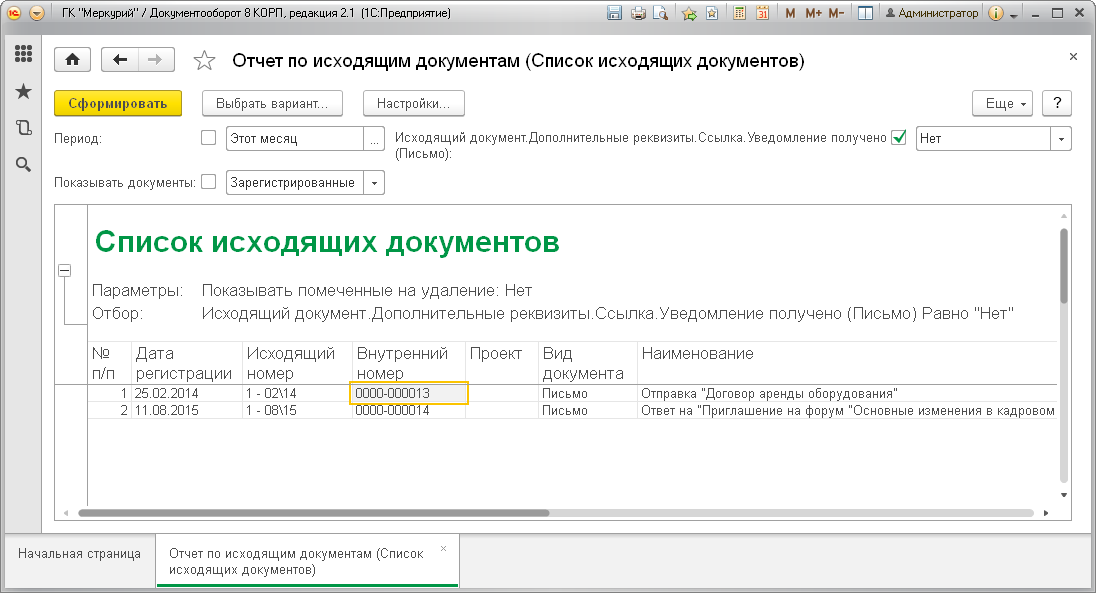Click the scroll down arrow of the report
1096x593 pixels.
tap(1064, 495)
